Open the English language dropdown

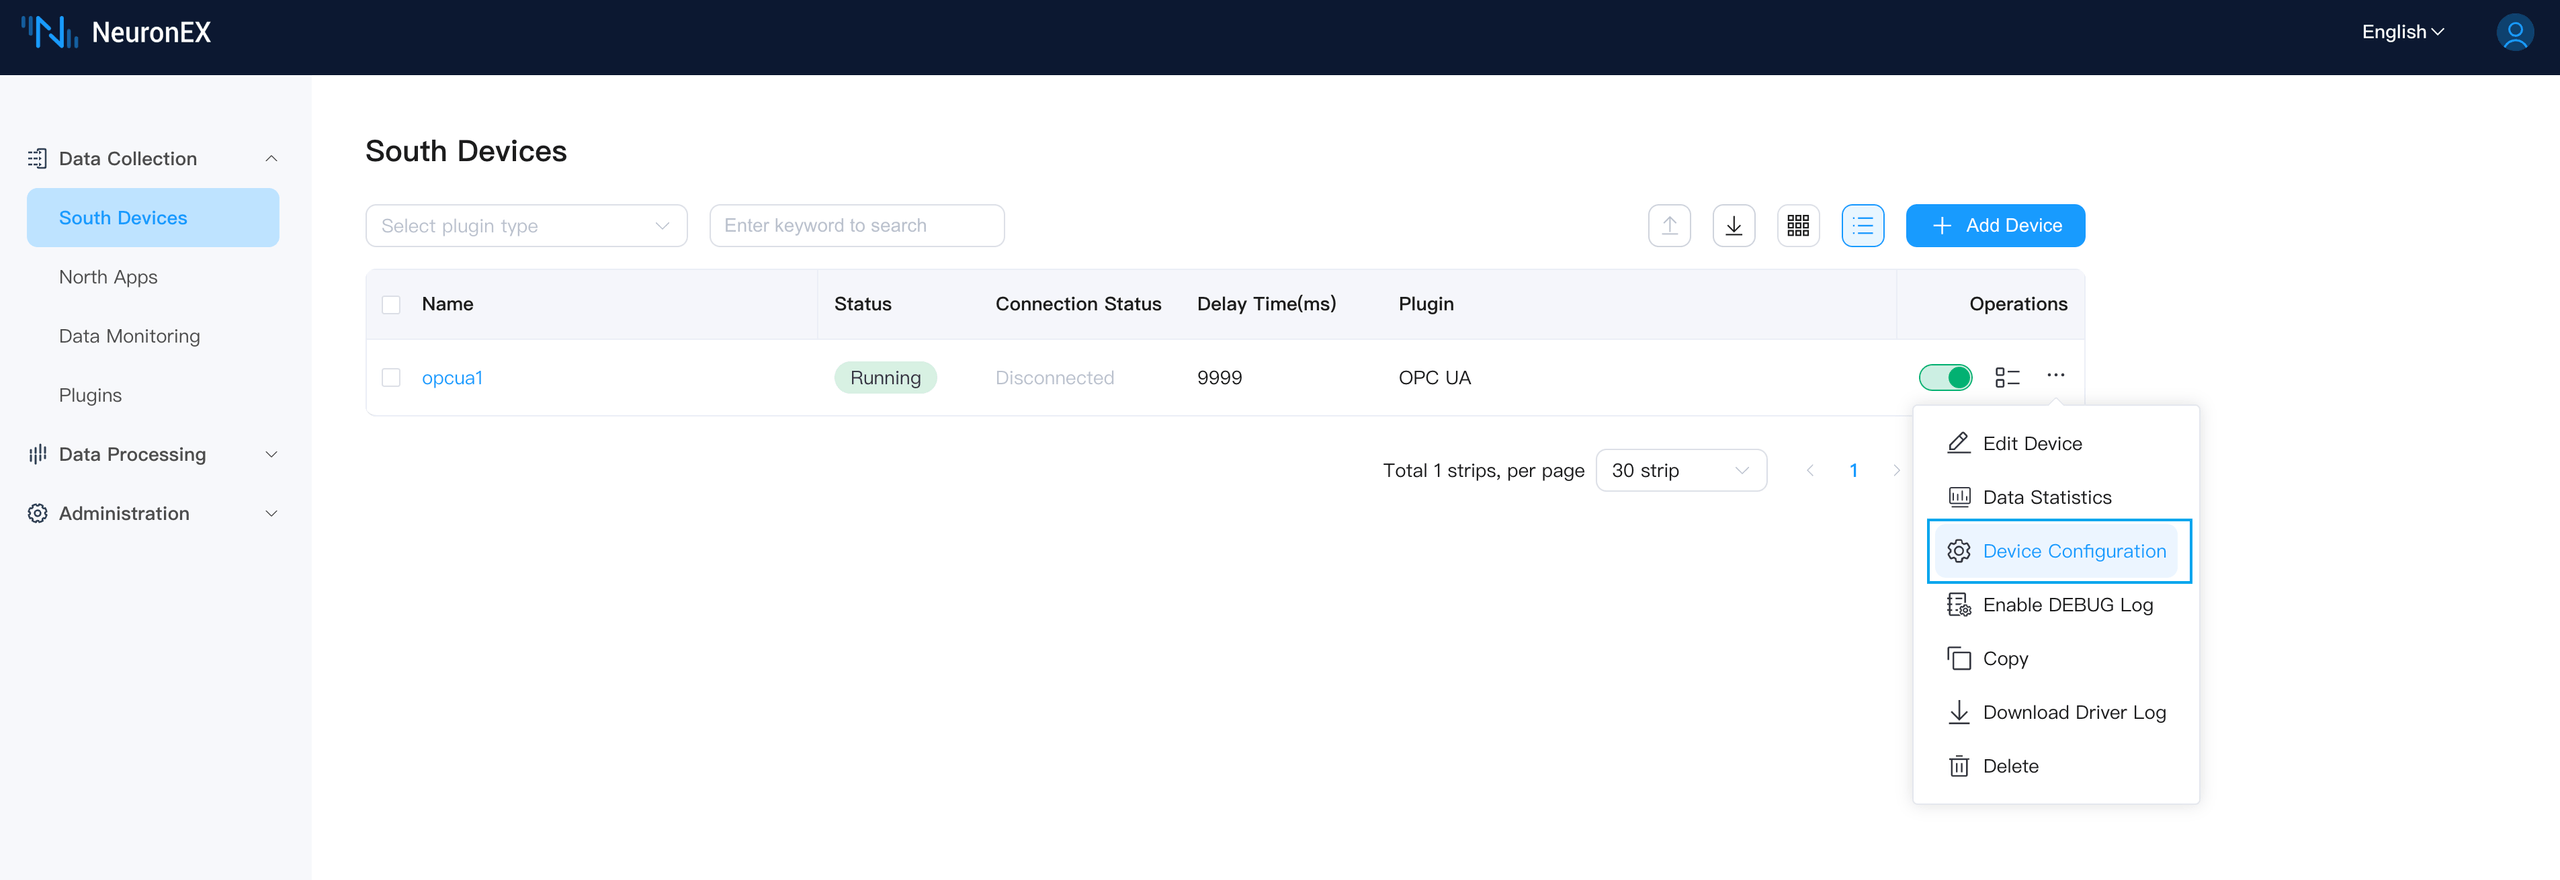tap(2402, 32)
